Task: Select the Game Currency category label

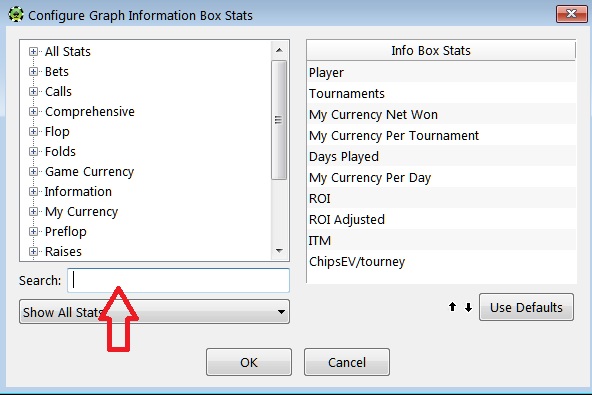Action: tap(89, 171)
